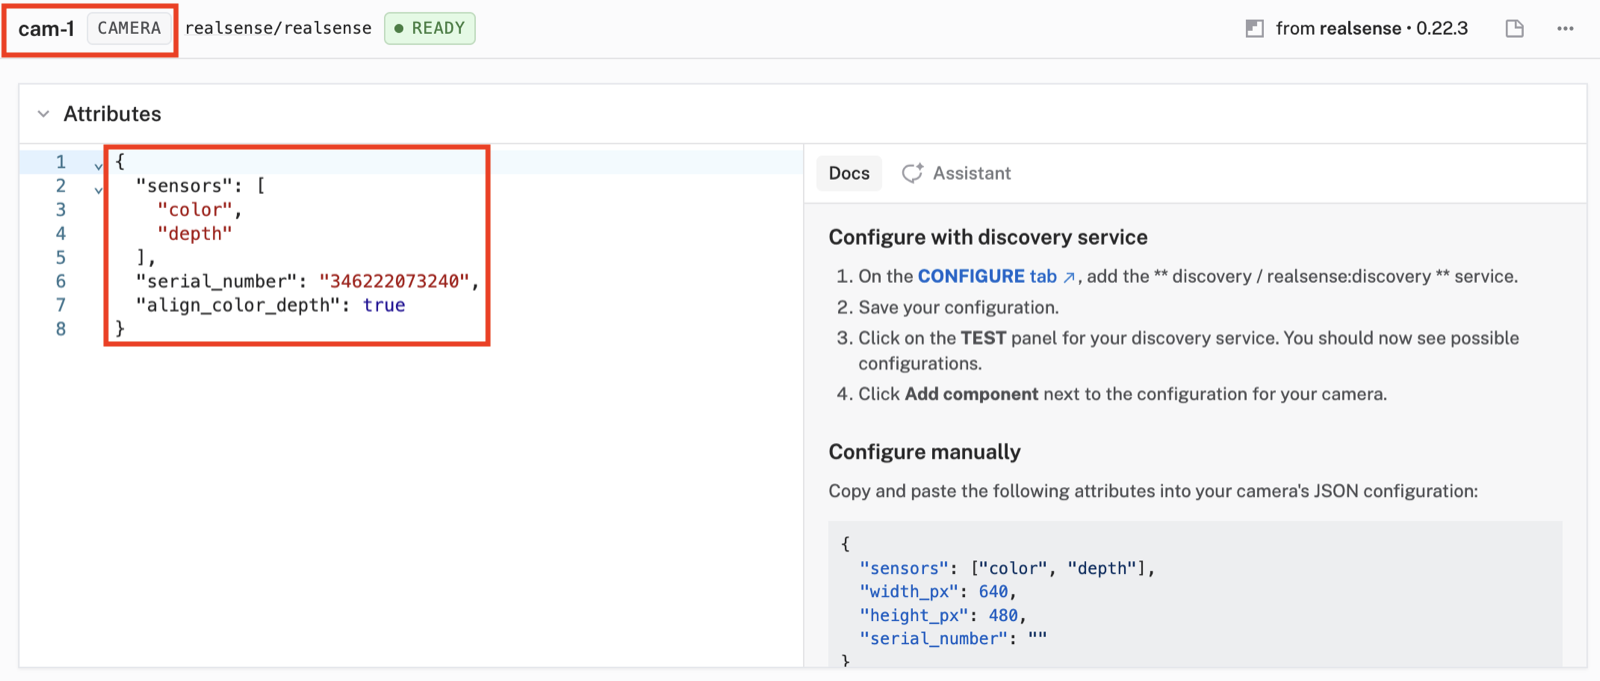
Task: Click the cam-1 component name
Action: pos(46,29)
